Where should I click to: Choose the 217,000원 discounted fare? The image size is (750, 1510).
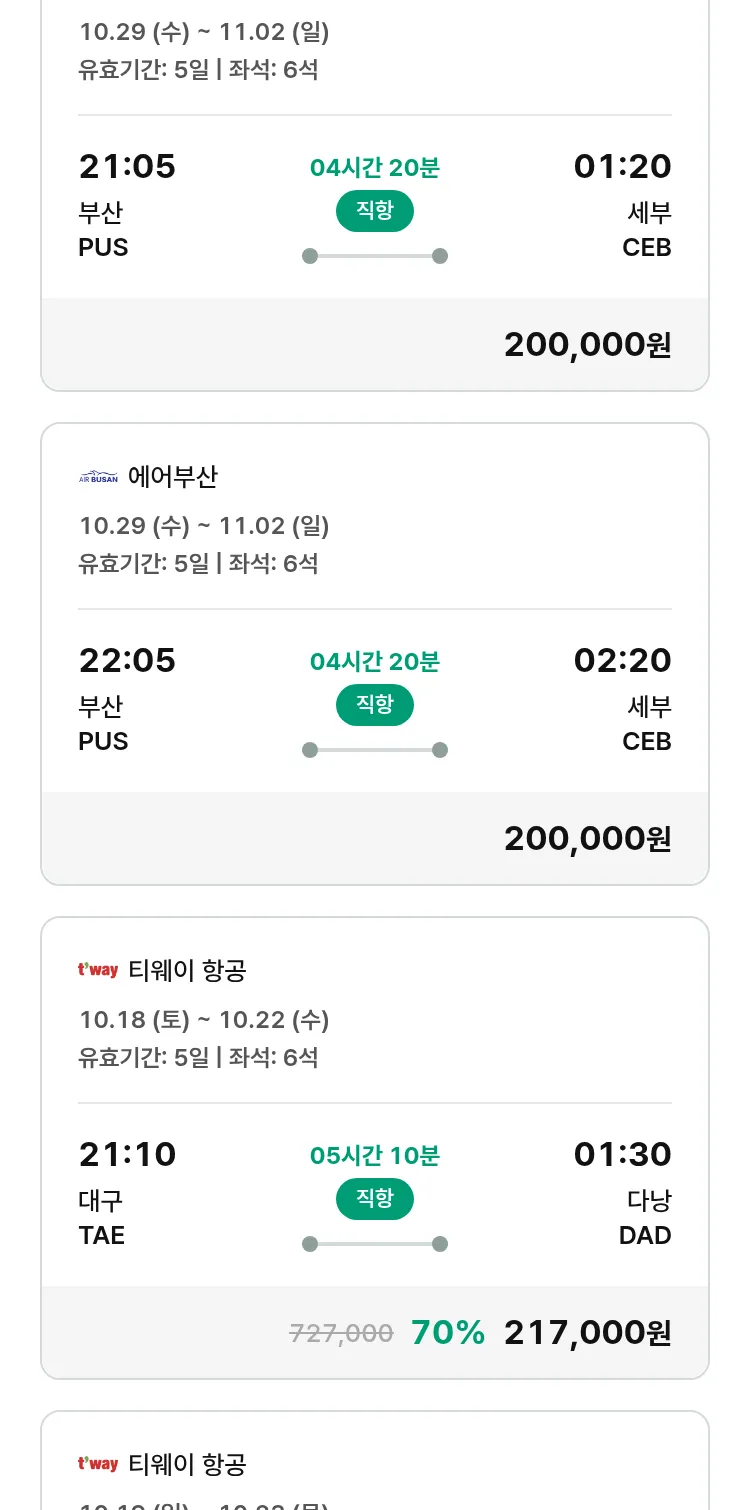587,1333
